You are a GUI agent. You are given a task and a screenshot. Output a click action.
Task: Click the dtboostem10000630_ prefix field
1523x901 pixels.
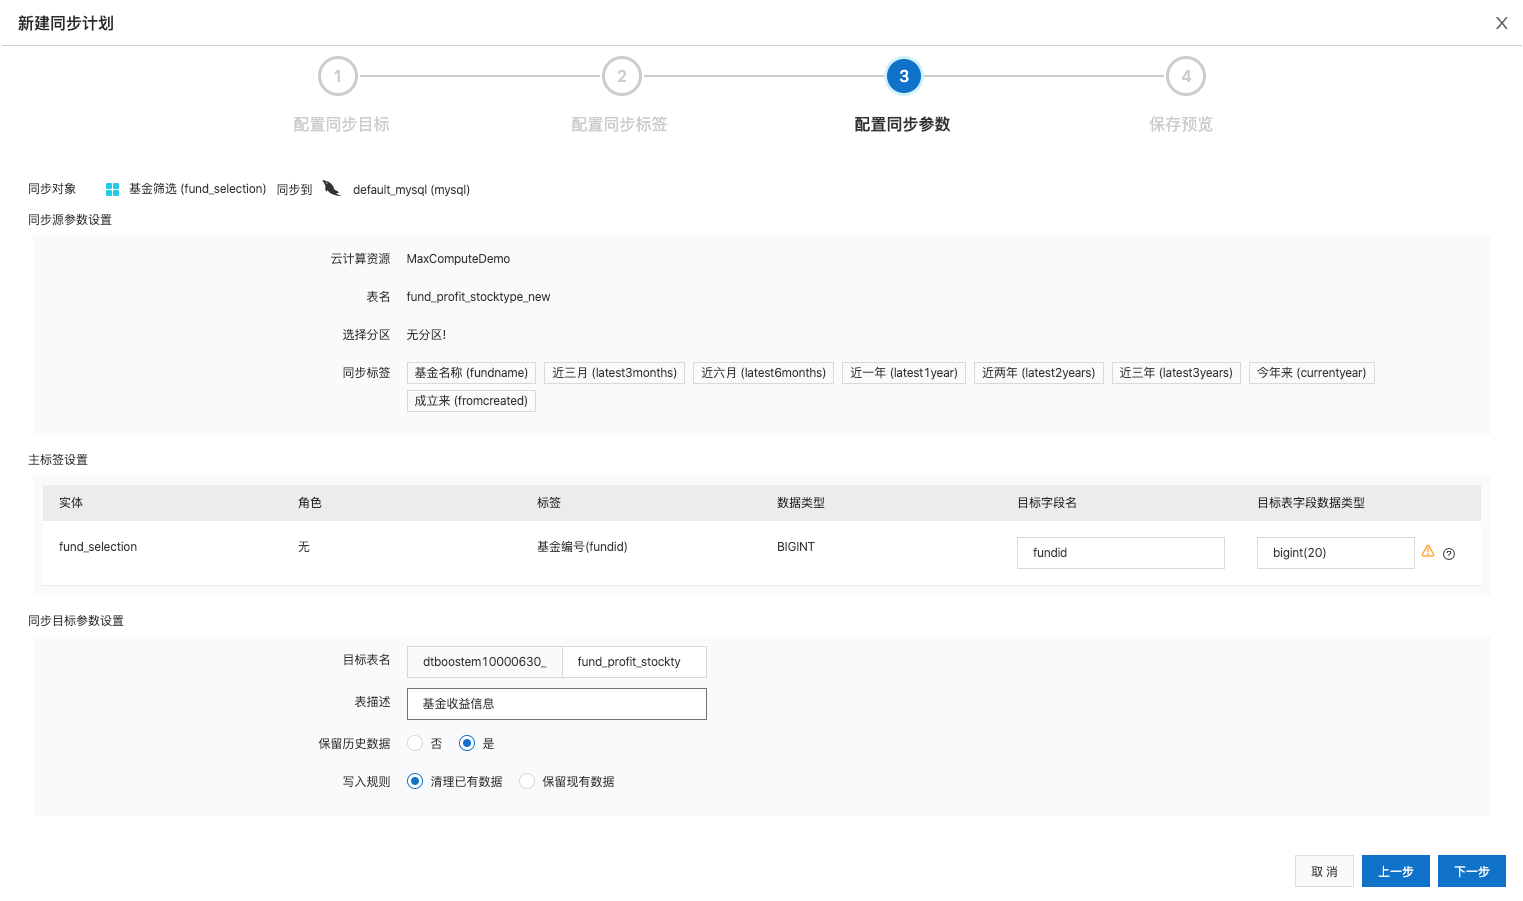click(485, 662)
